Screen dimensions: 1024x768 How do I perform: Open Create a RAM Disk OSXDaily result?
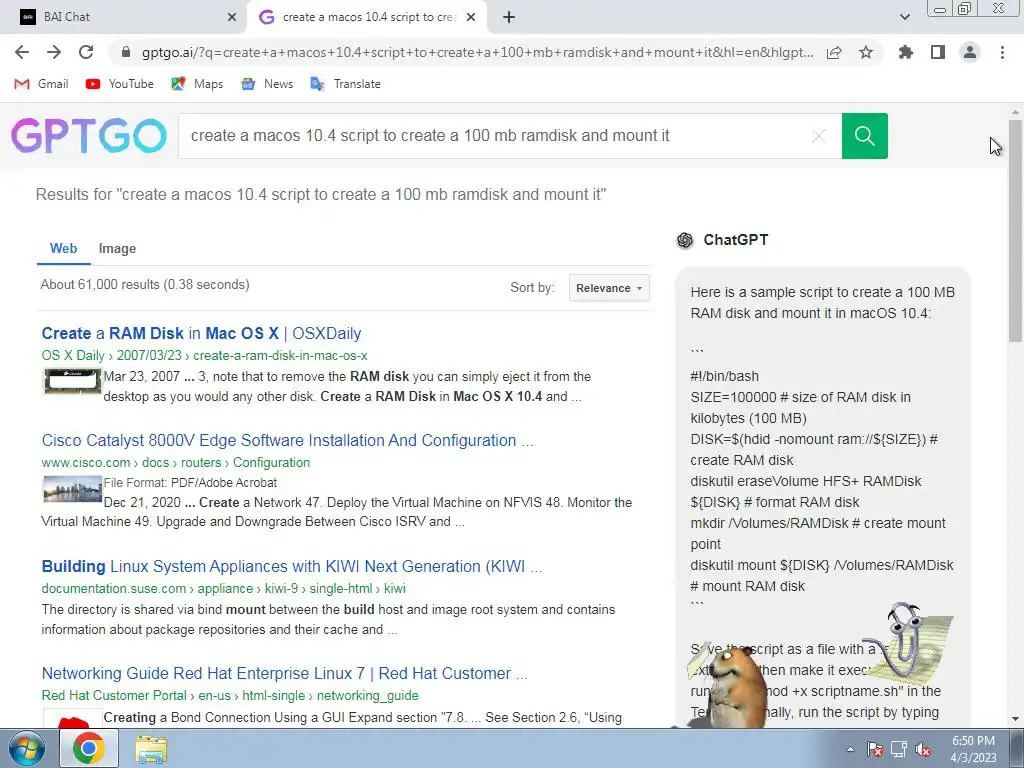tap(201, 333)
